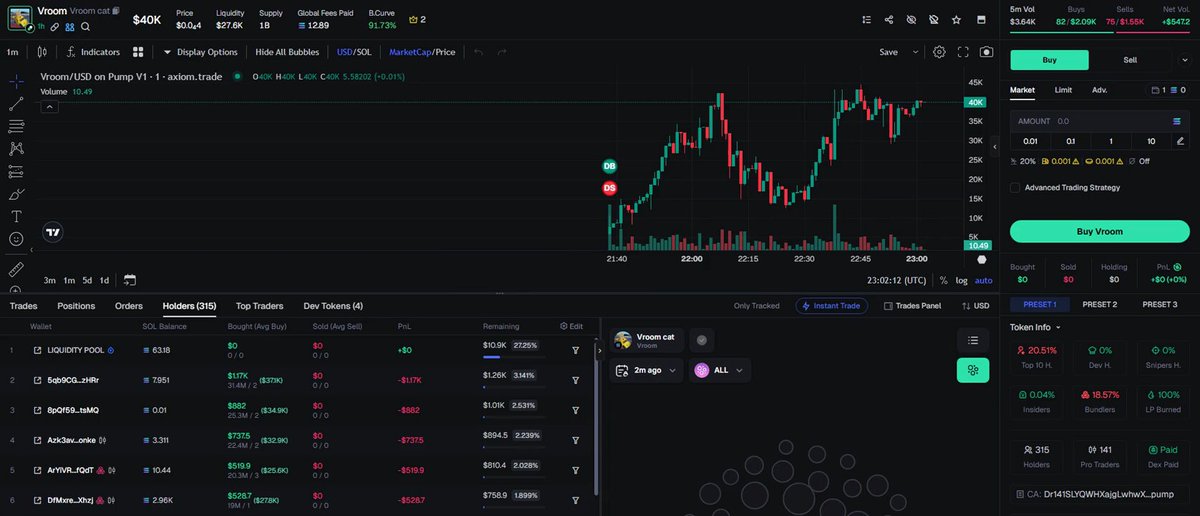The width and height of the screenshot is (1200, 516).
Task: Open the candlestick chart type selector
Action: (x=42, y=52)
